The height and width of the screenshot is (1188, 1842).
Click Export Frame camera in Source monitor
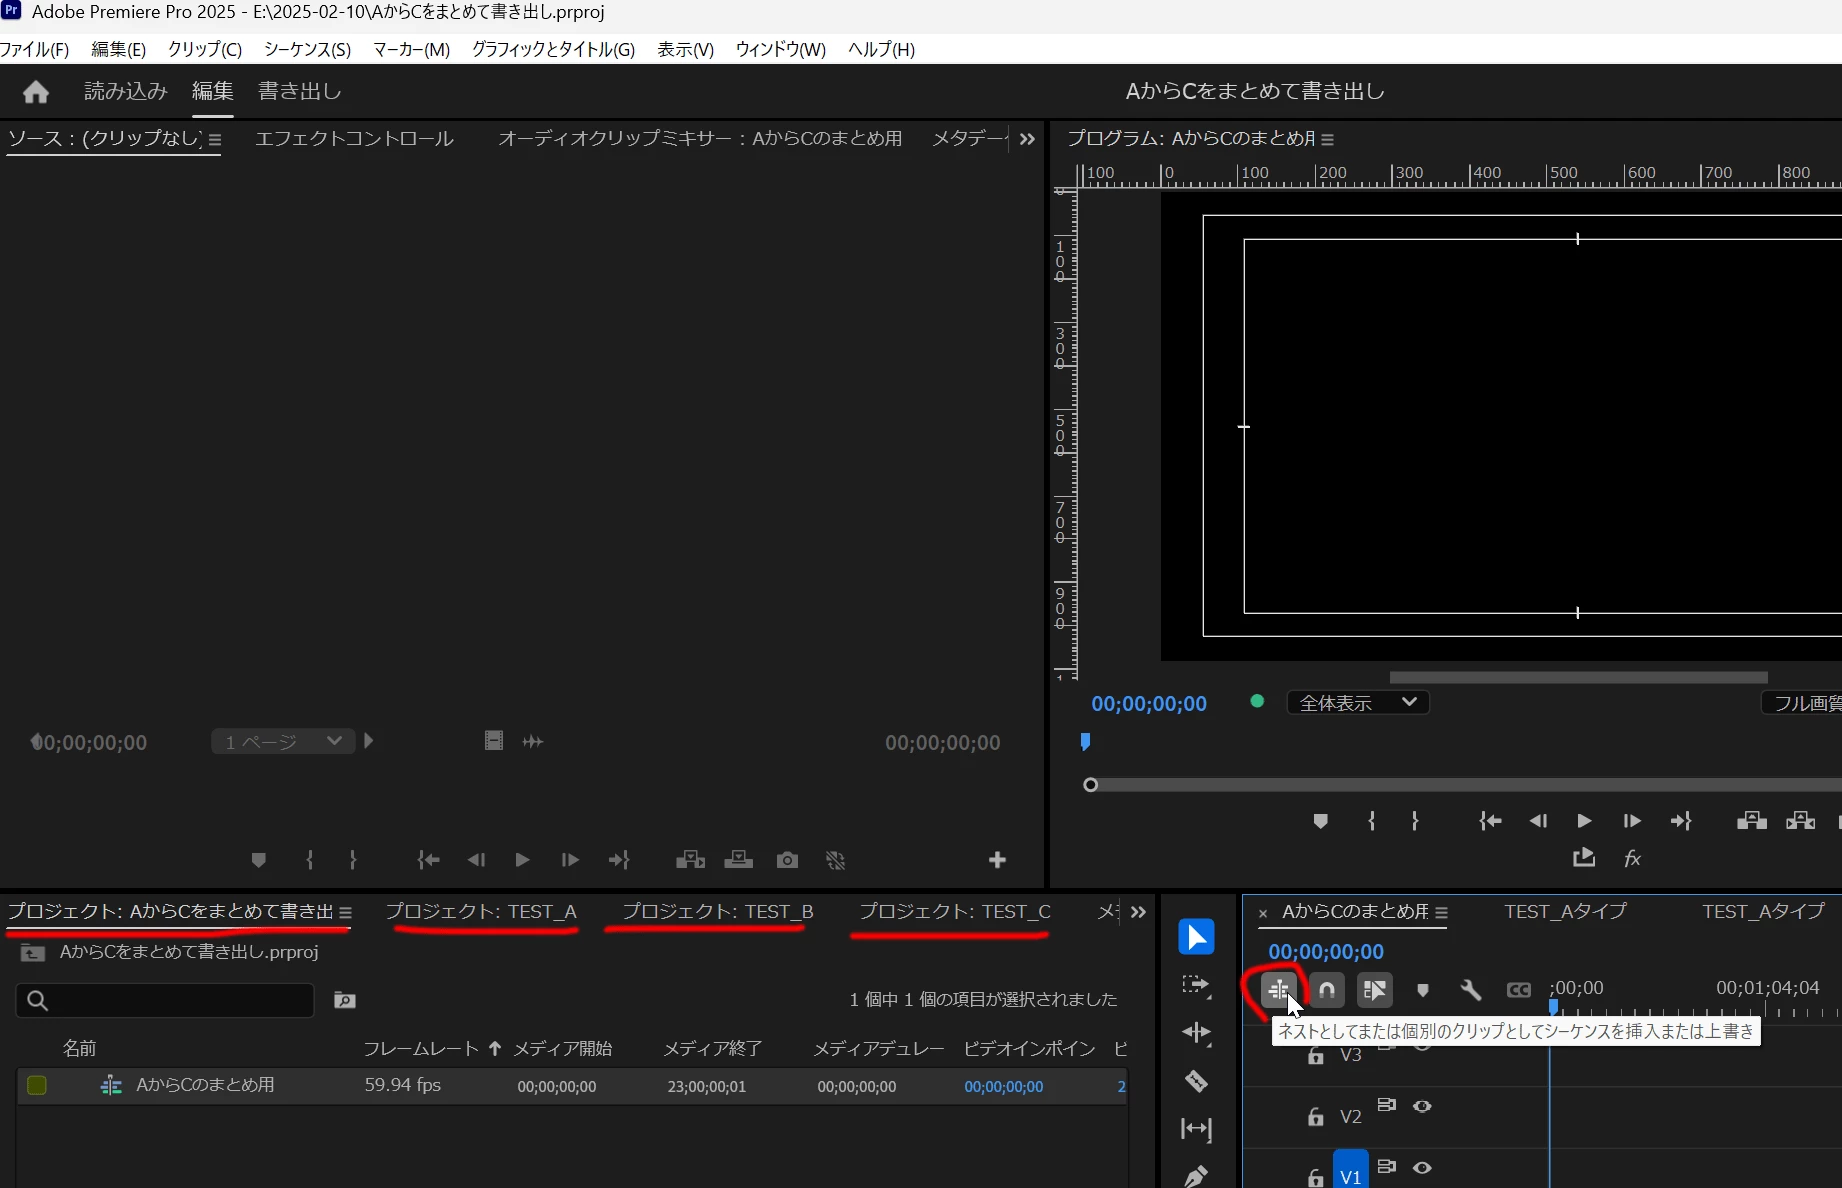[x=787, y=860]
